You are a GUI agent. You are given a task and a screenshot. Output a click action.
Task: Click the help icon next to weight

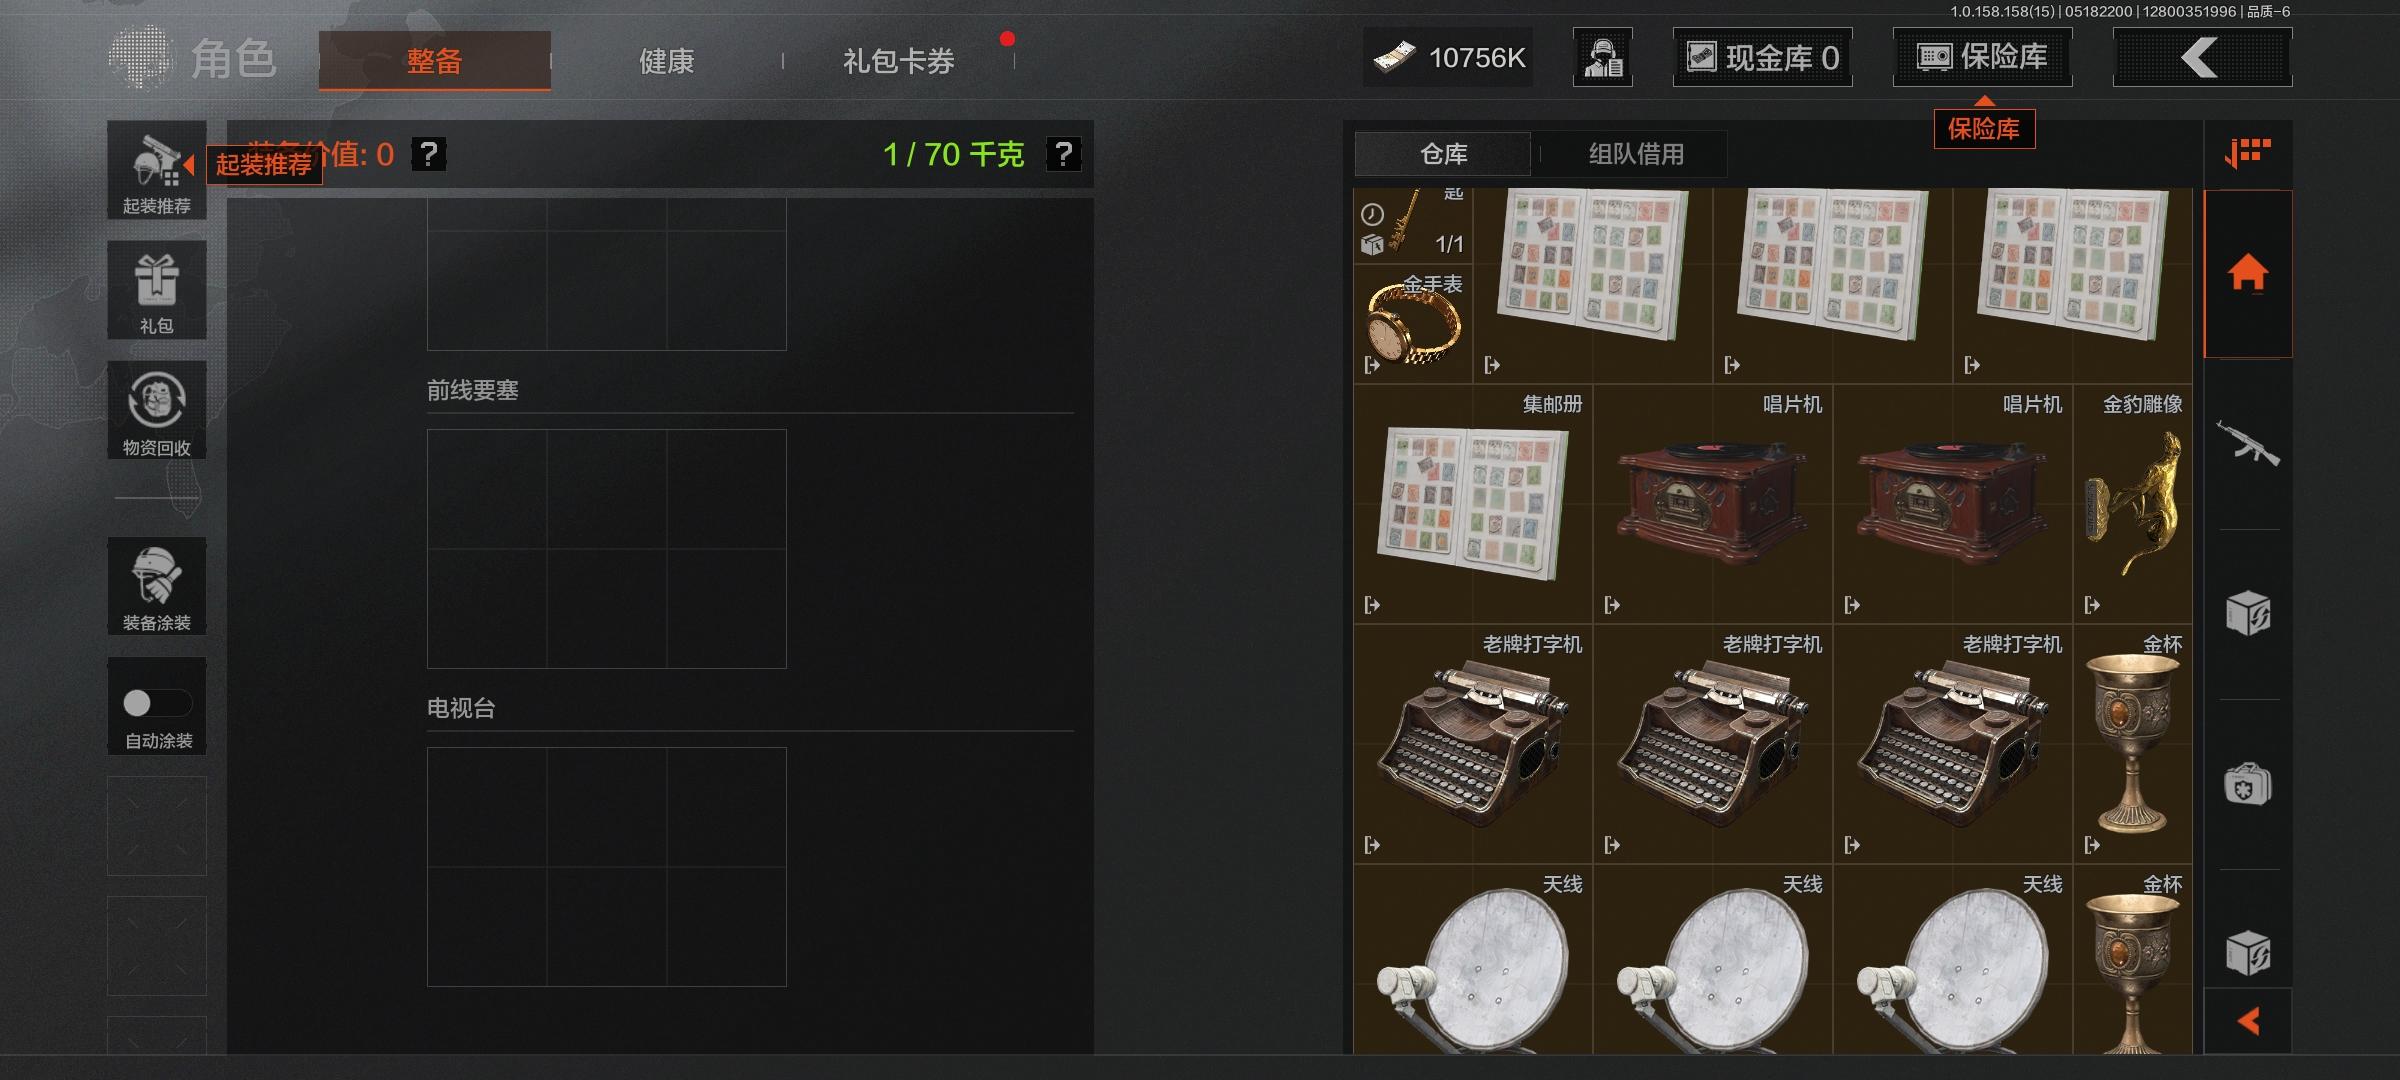[1063, 154]
